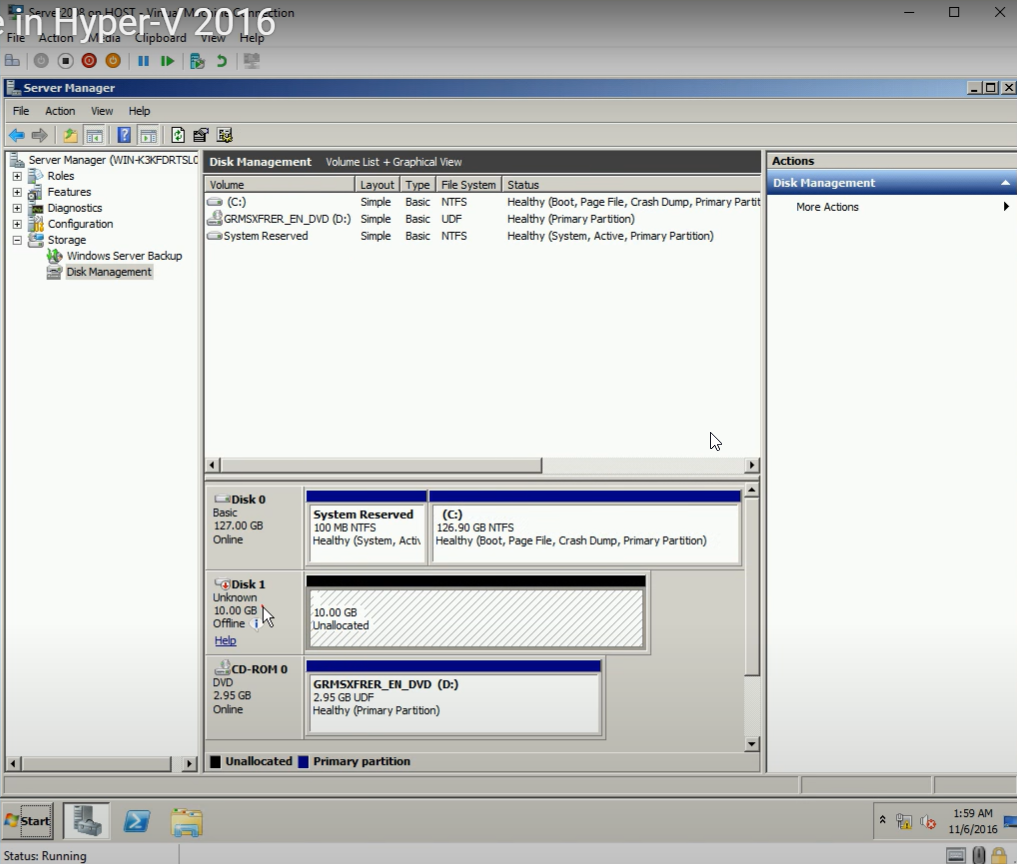Click the Refresh icon in Server Manager toolbar
1017x864 pixels.
[x=178, y=136]
